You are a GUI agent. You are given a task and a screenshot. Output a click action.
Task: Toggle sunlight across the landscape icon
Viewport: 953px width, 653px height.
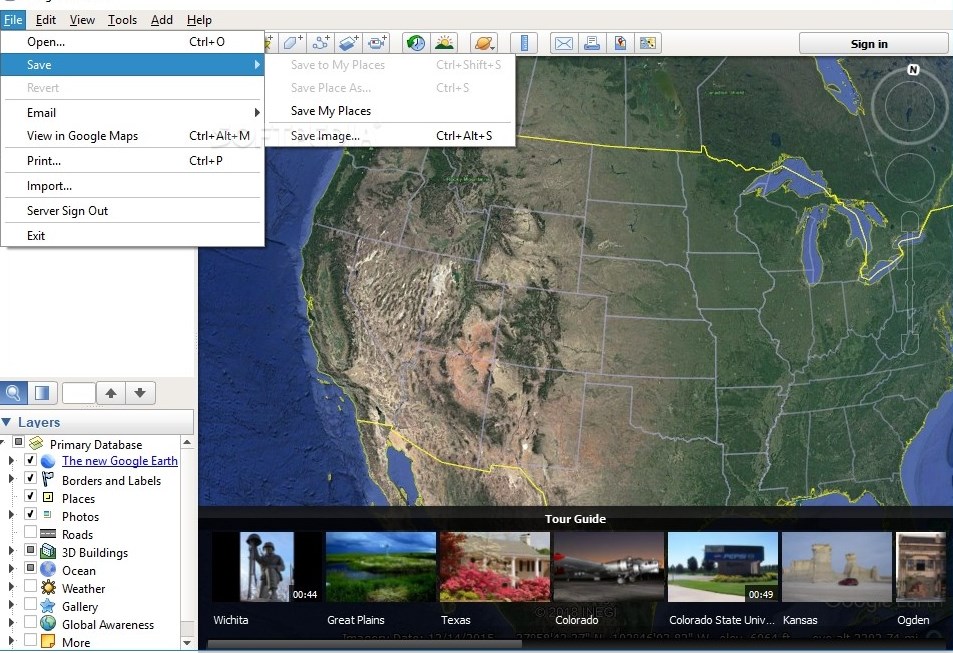point(444,43)
